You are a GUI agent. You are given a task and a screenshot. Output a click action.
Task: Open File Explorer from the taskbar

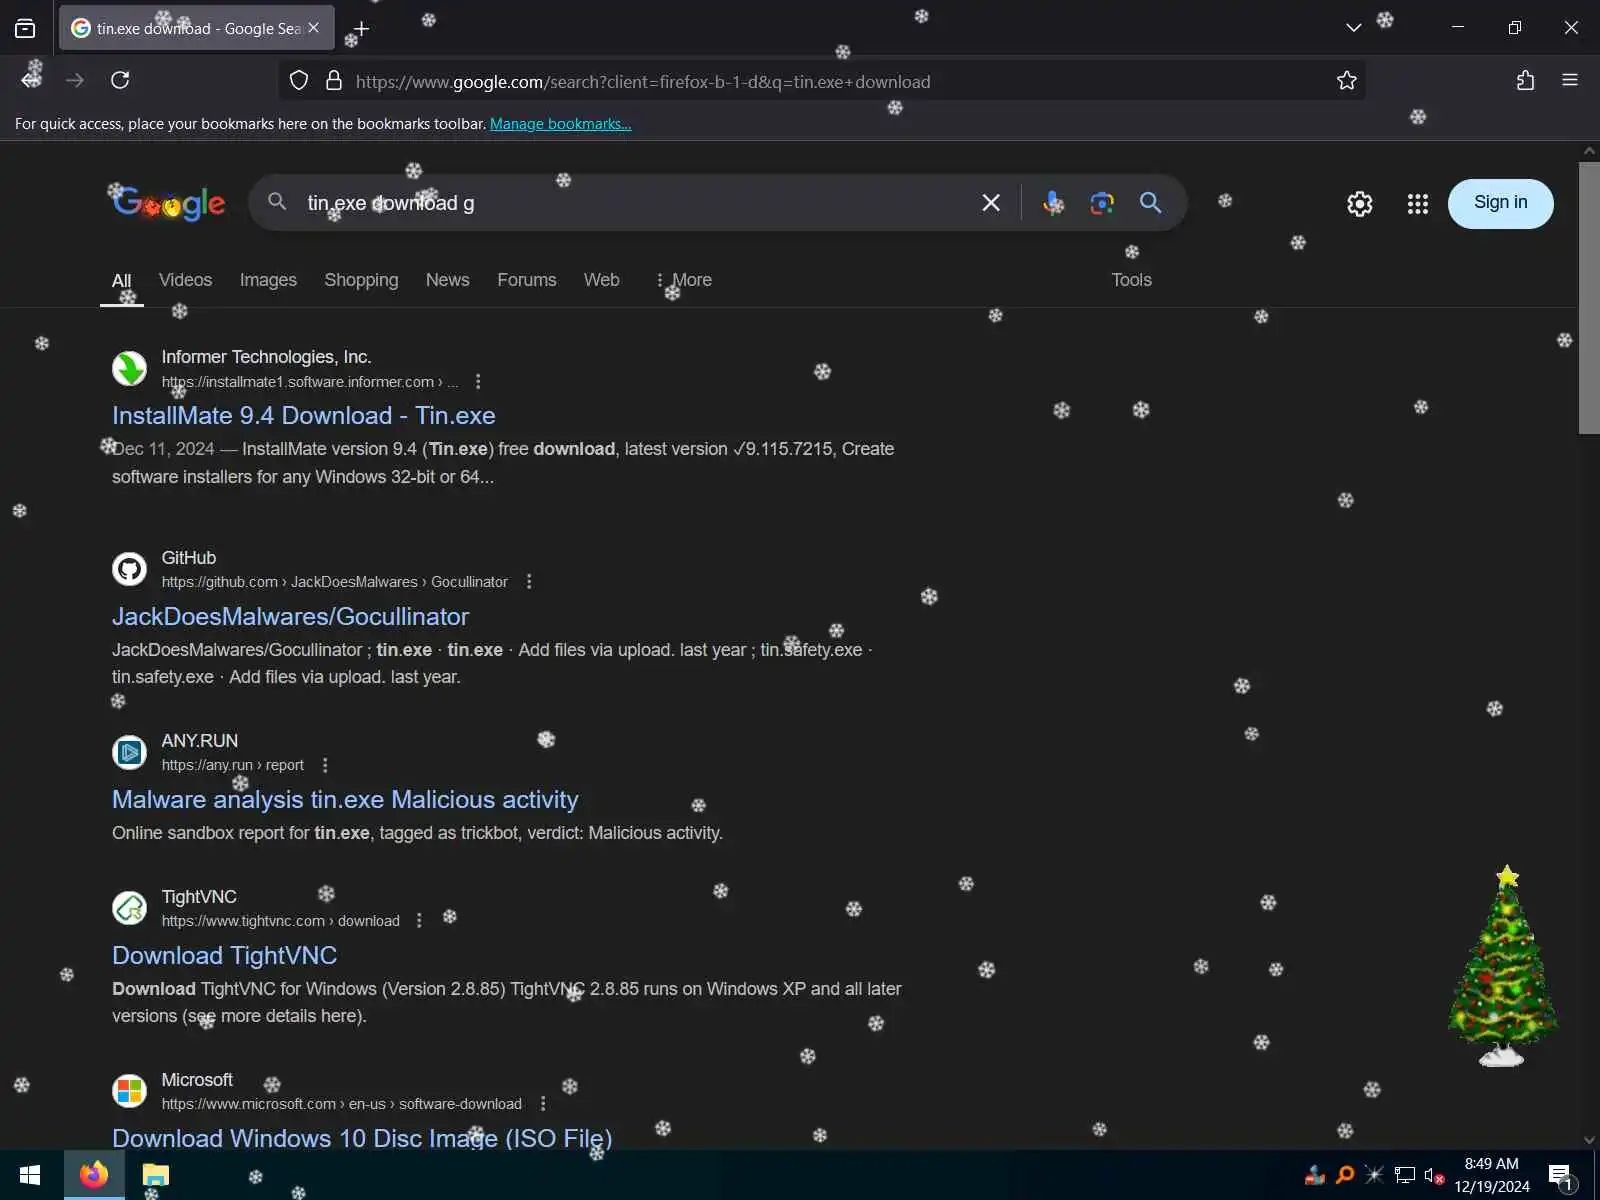(155, 1175)
